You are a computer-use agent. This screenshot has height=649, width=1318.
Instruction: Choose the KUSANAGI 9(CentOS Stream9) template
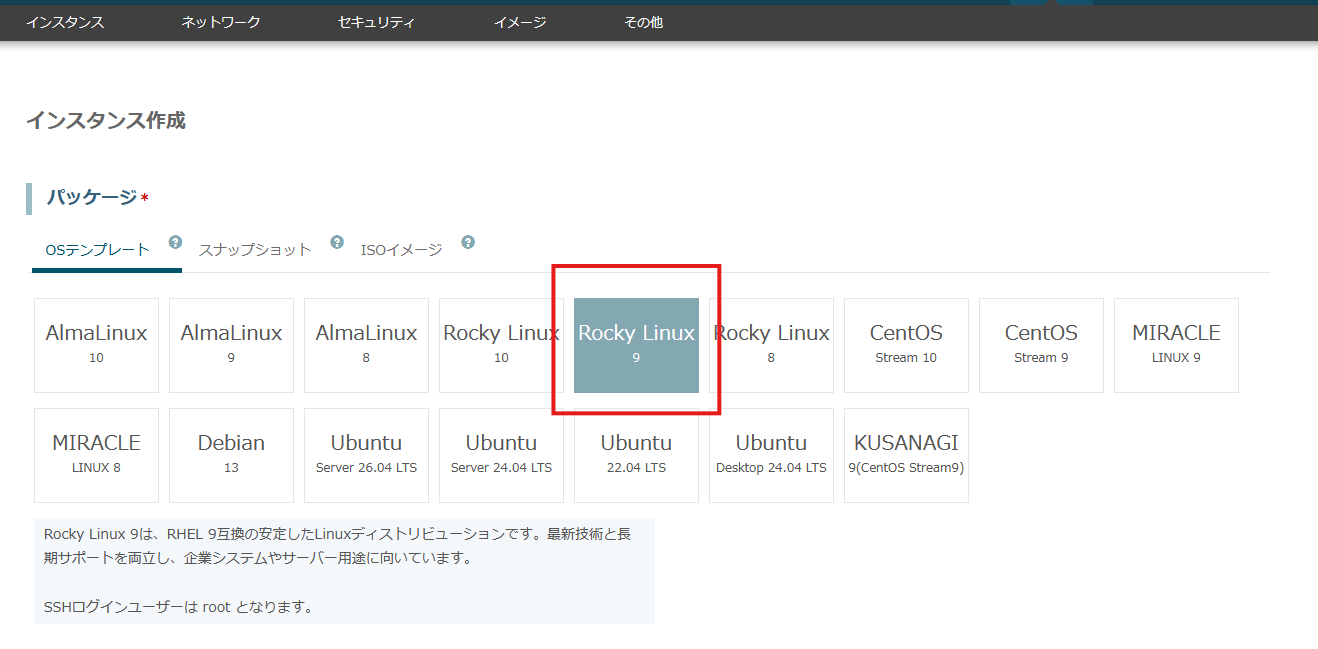906,455
